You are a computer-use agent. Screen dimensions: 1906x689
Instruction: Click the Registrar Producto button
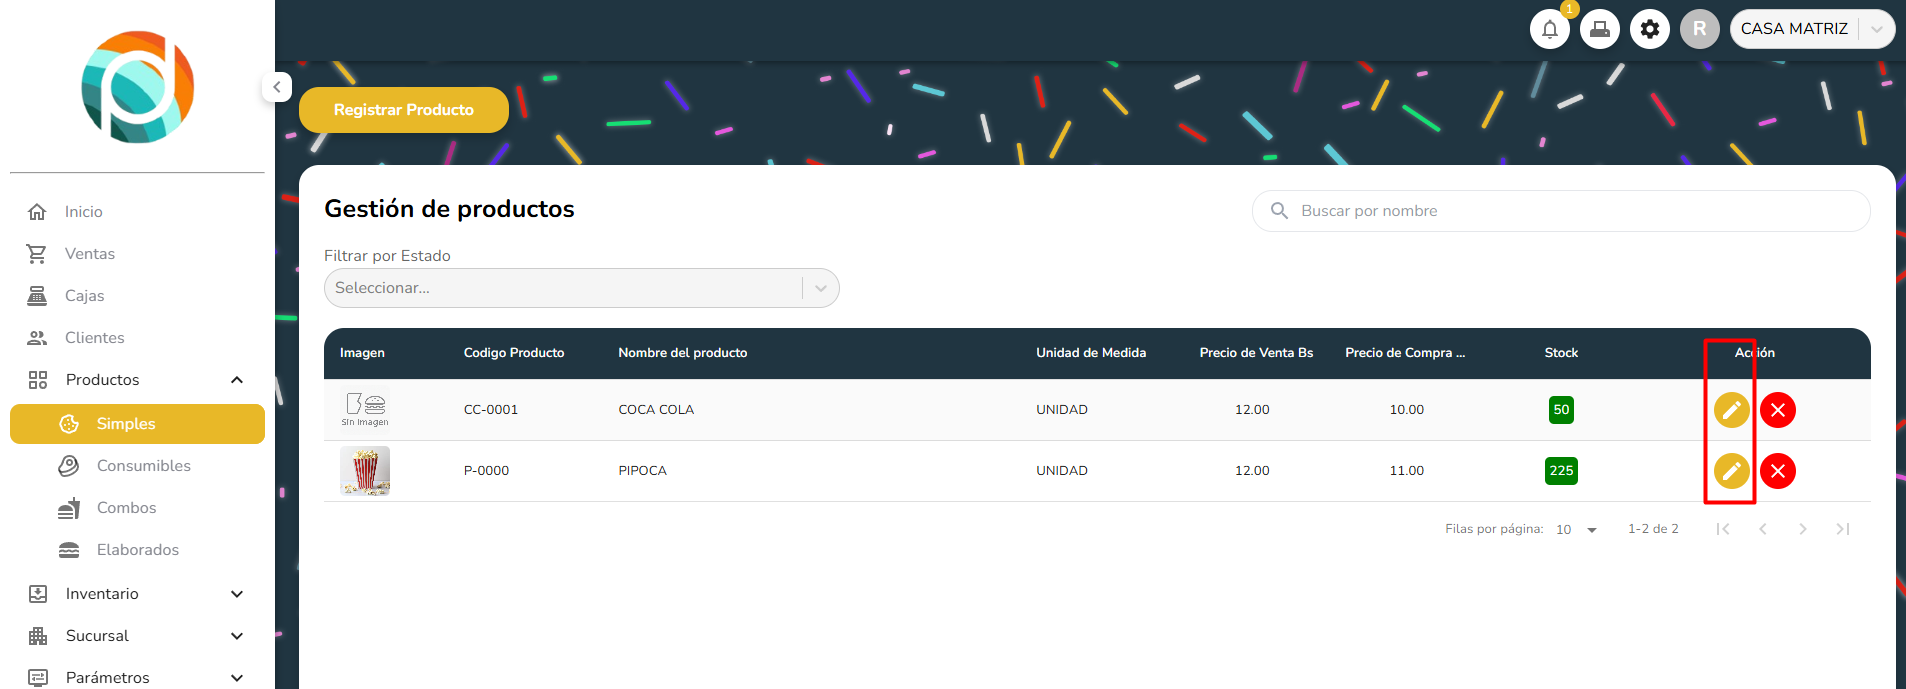(403, 110)
